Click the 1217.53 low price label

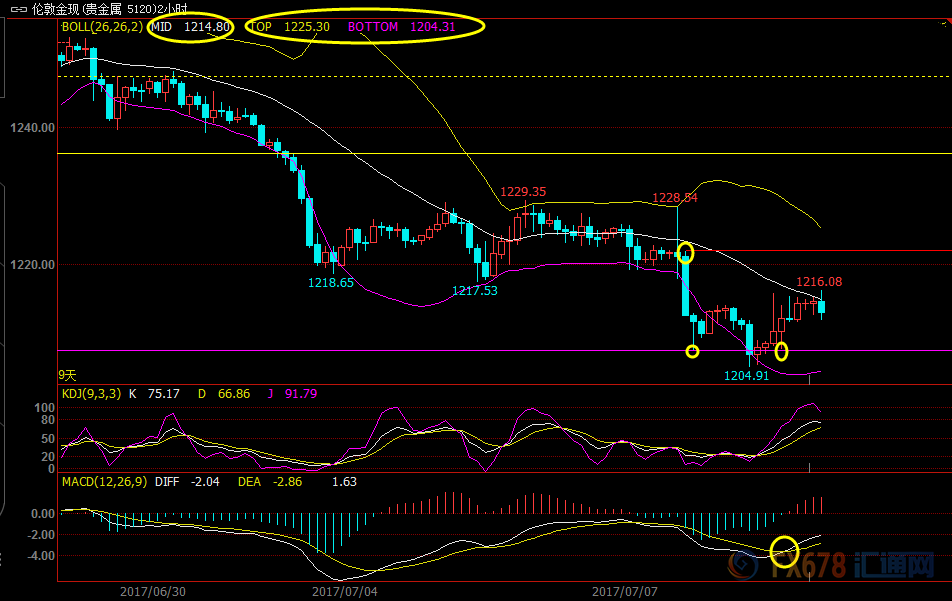click(x=475, y=291)
